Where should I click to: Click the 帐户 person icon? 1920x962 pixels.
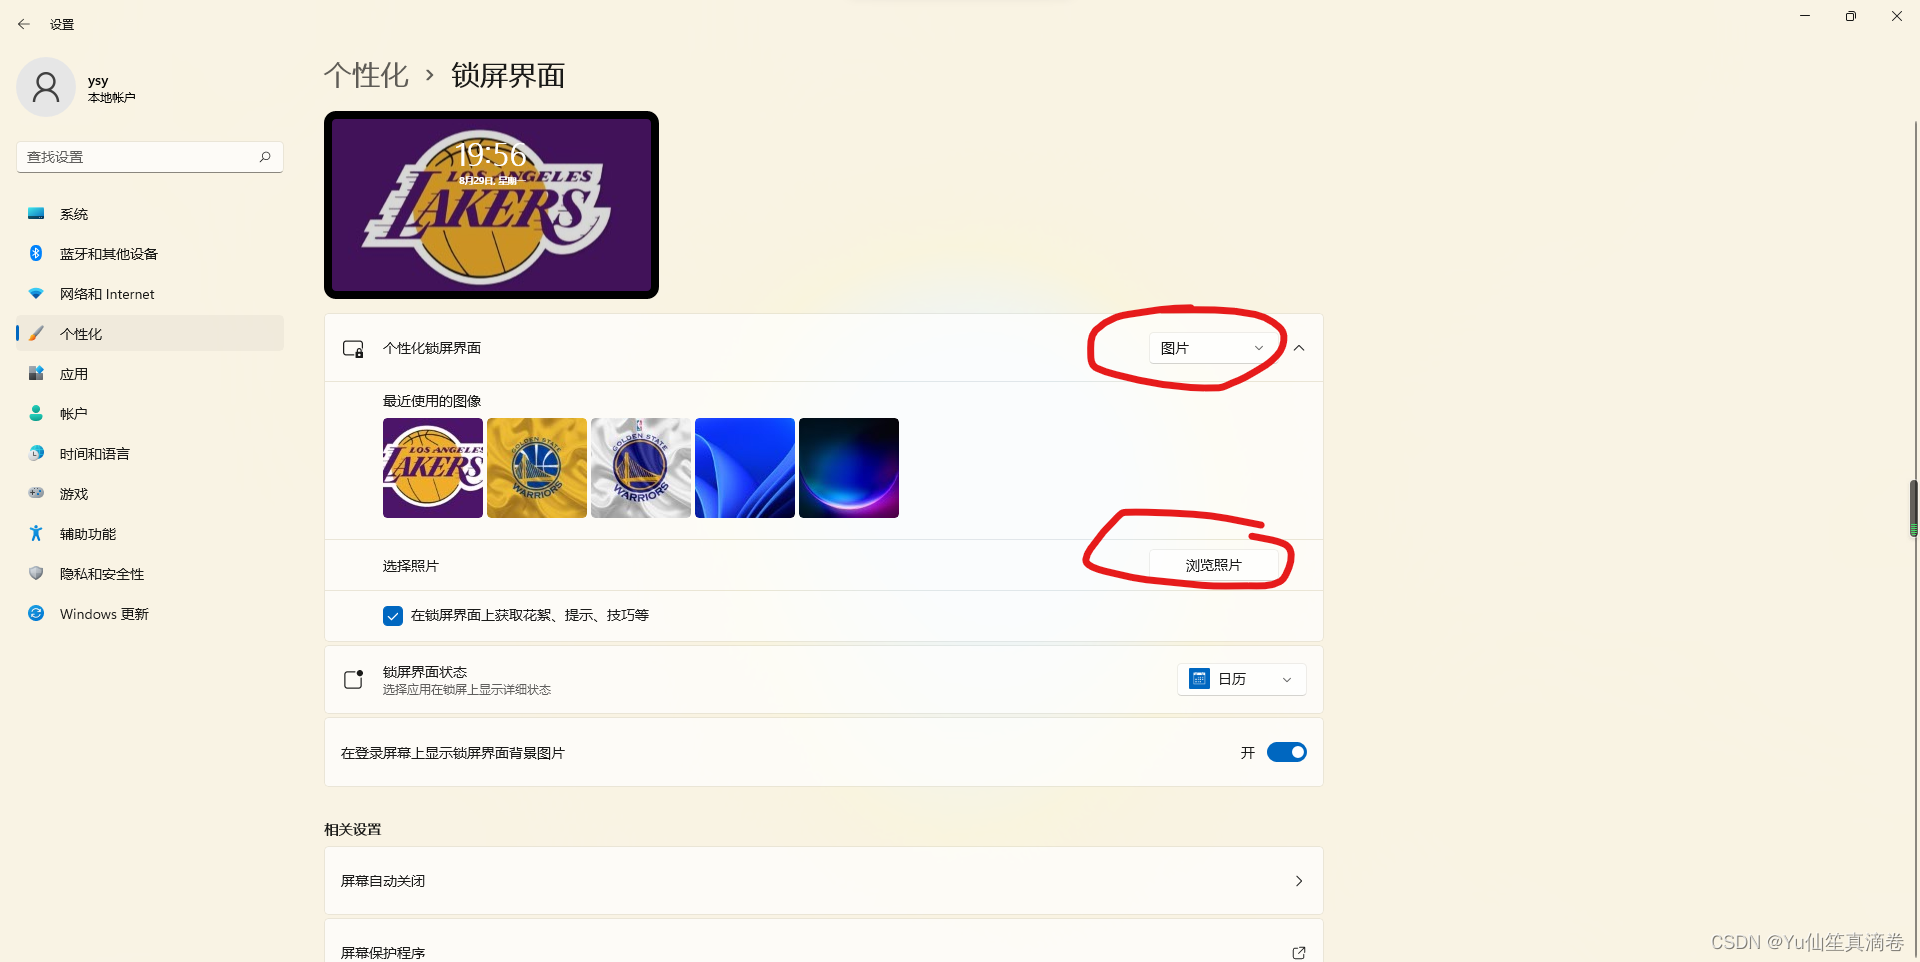coord(36,413)
